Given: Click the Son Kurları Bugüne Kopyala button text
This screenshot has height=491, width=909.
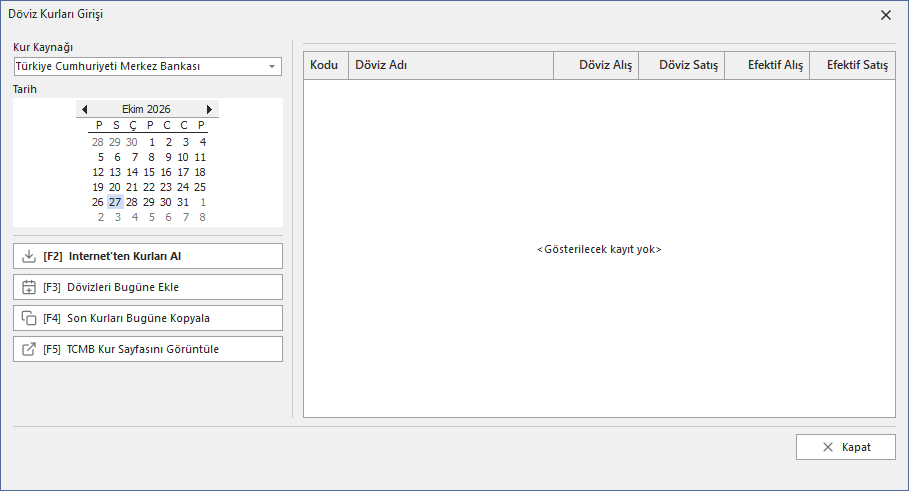Looking at the screenshot, I should [139, 318].
